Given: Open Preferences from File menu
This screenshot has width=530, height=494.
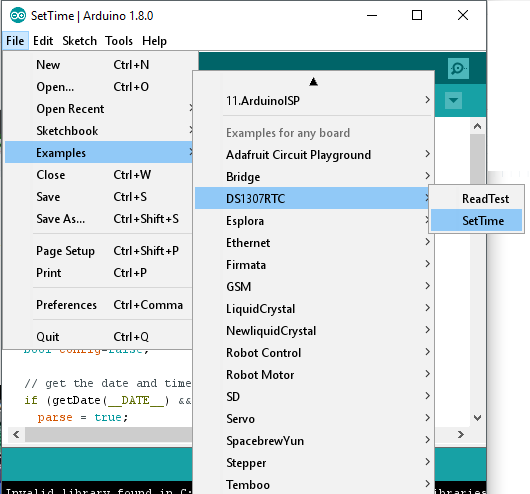Looking at the screenshot, I should (98, 305).
